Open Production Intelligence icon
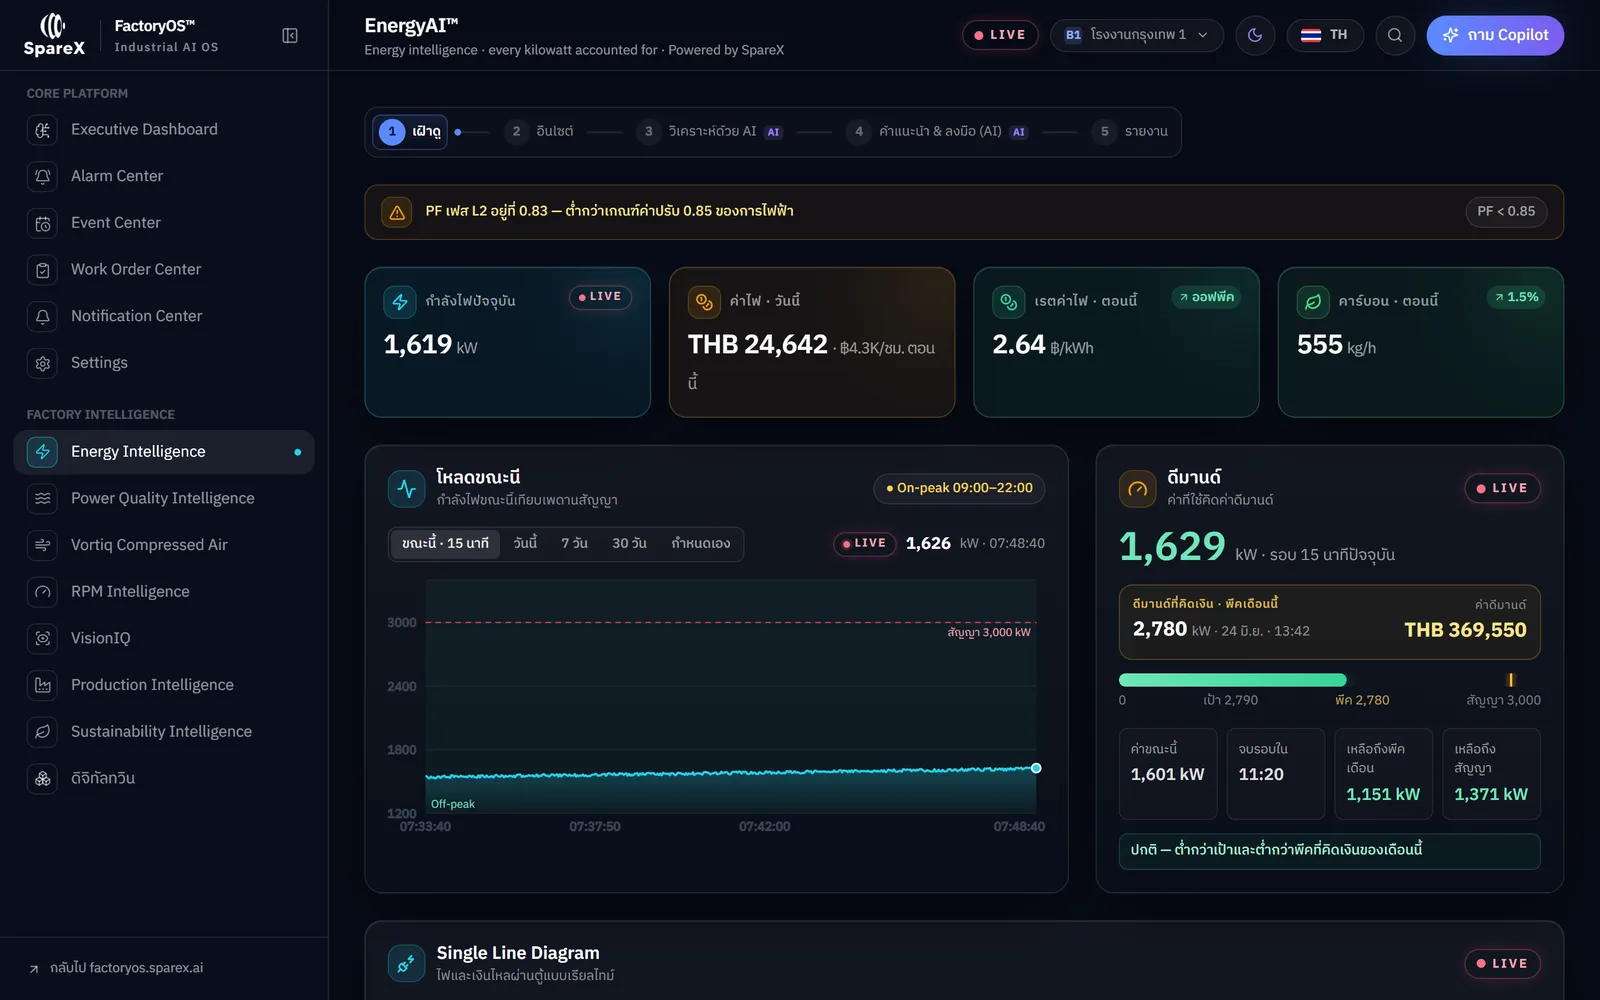 (43, 685)
